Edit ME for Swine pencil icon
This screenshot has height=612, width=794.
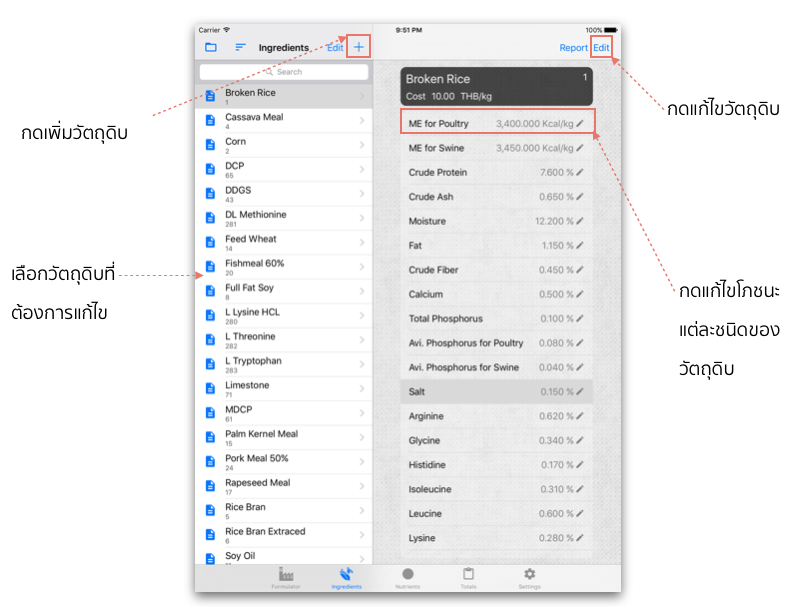(x=580, y=147)
